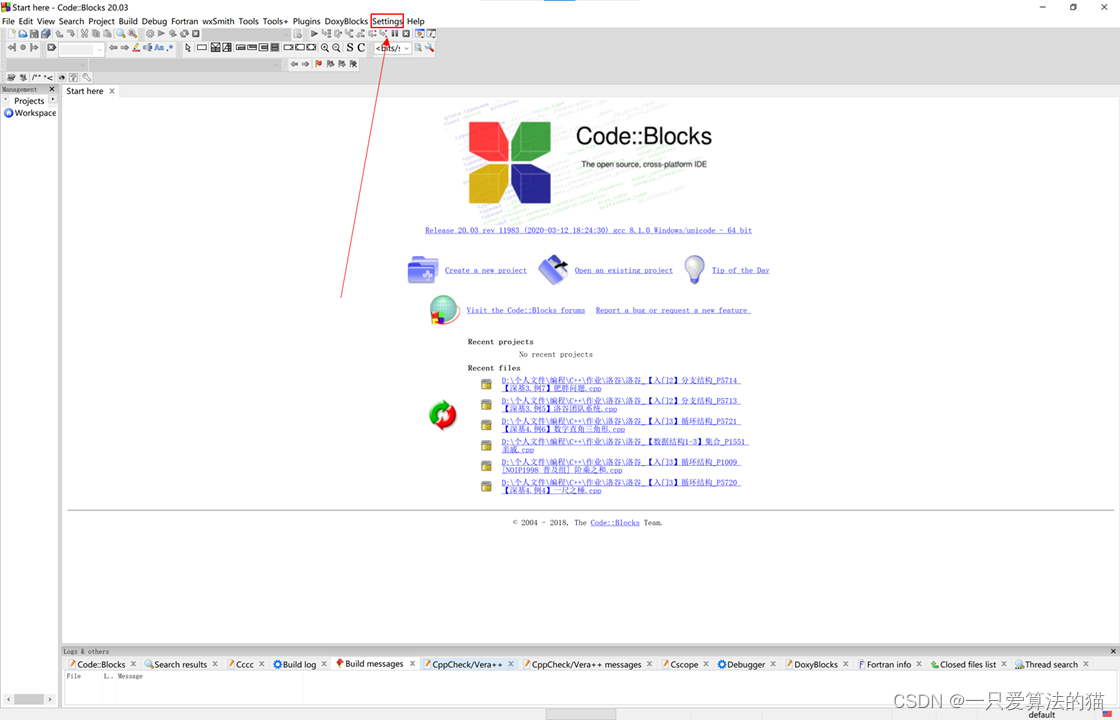Toggle Match case (Aa) search option

point(159,48)
